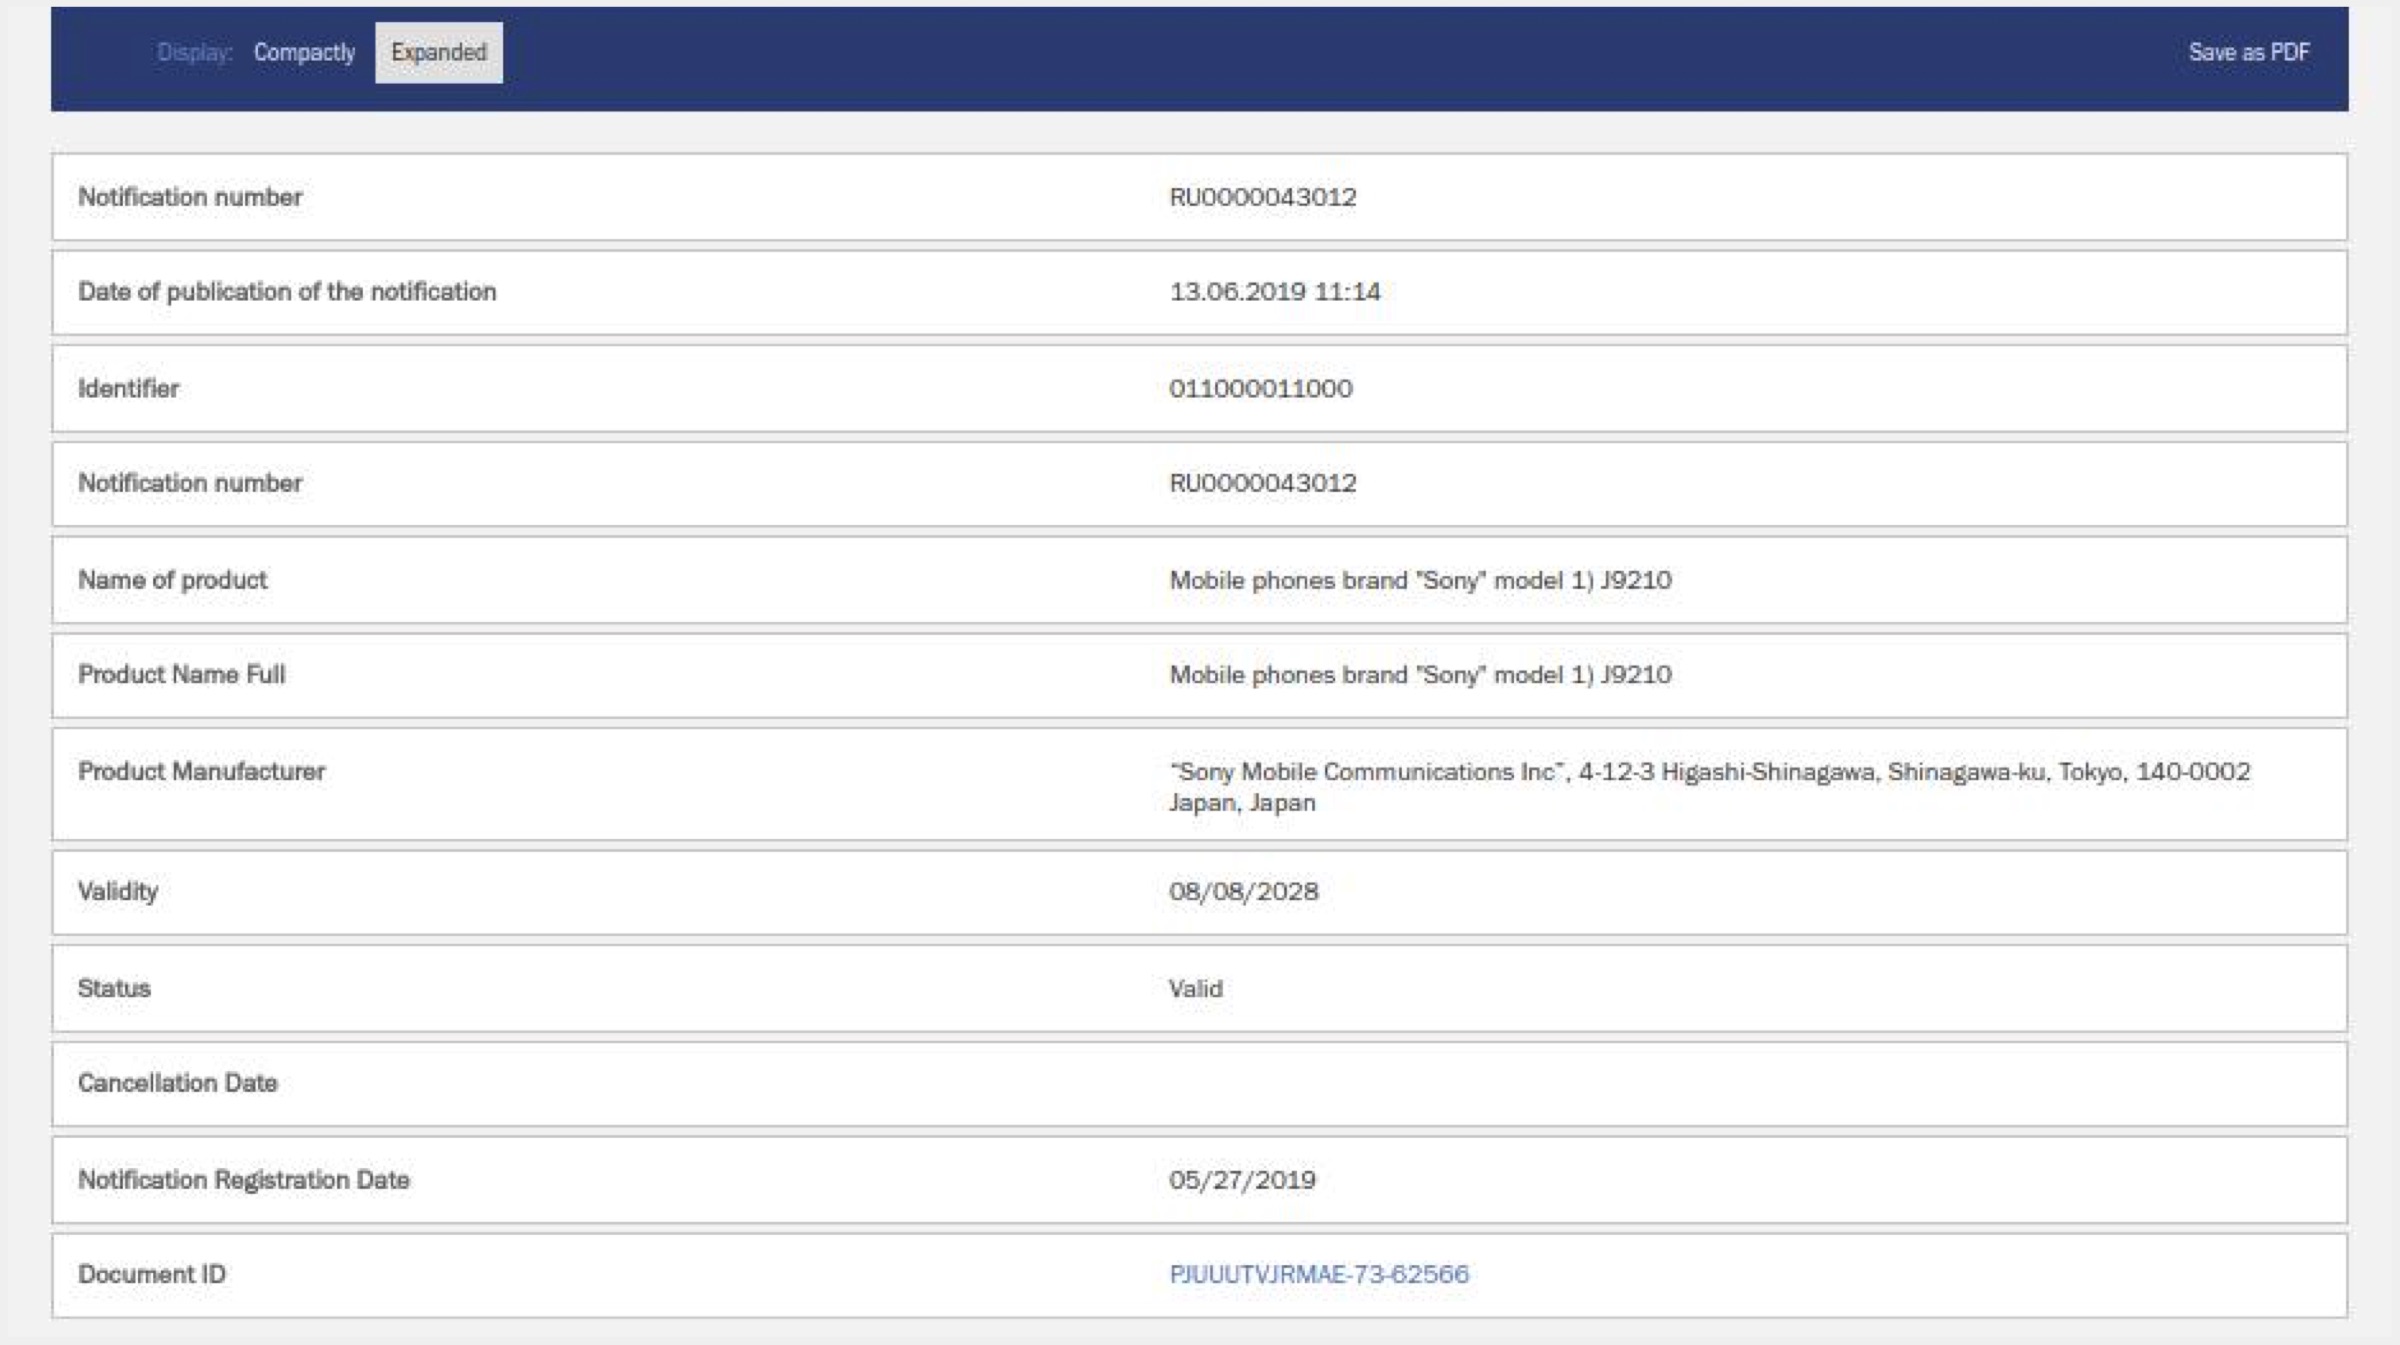This screenshot has width=2400, height=1345.
Task: Click the Status value Valid
Action: click(1195, 989)
